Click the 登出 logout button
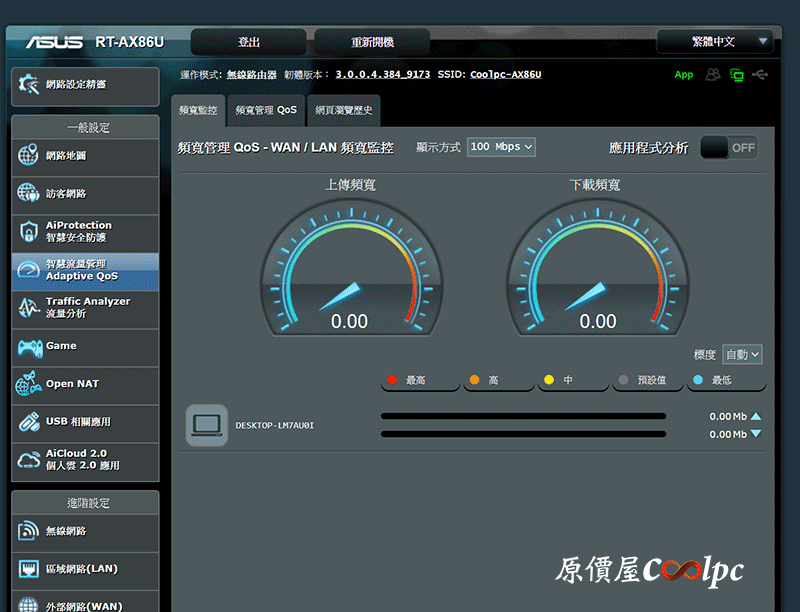 click(x=248, y=42)
